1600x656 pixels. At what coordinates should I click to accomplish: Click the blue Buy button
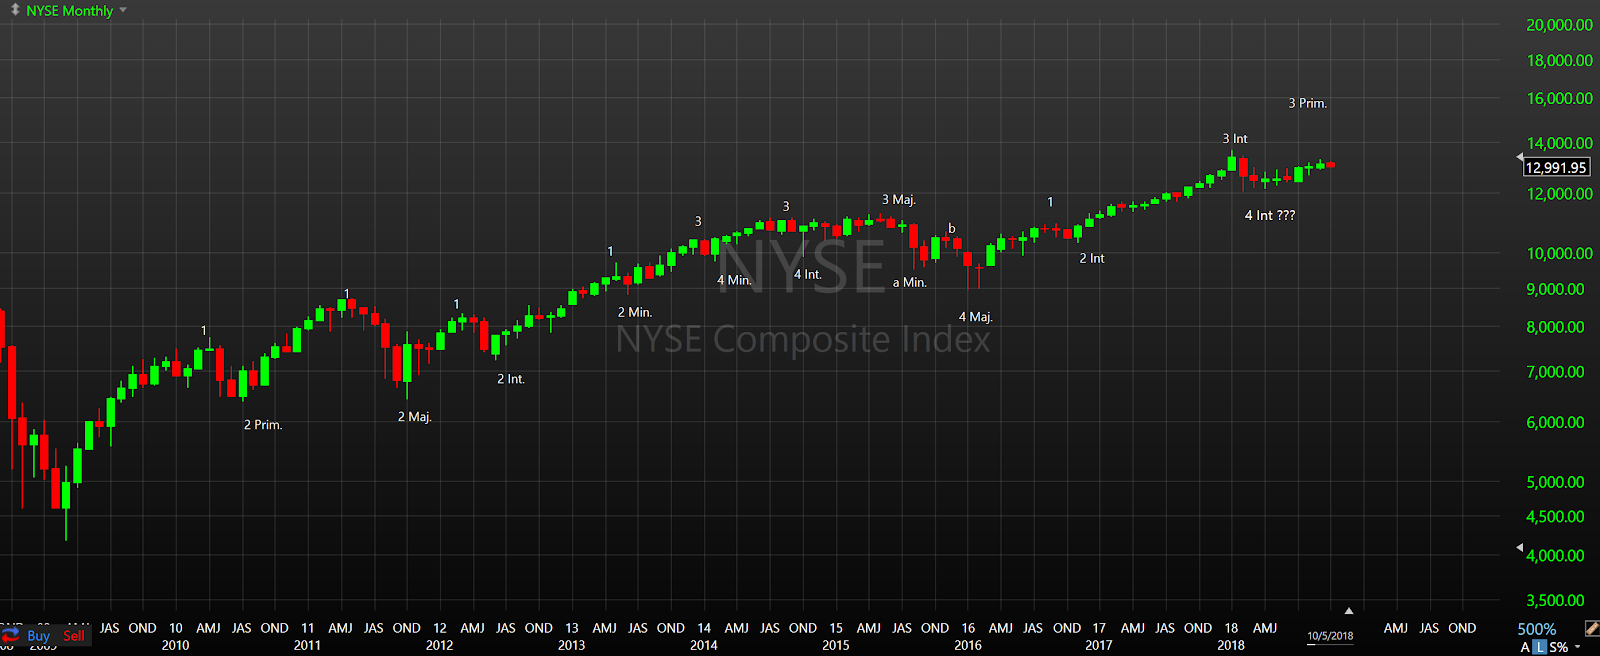pos(38,636)
